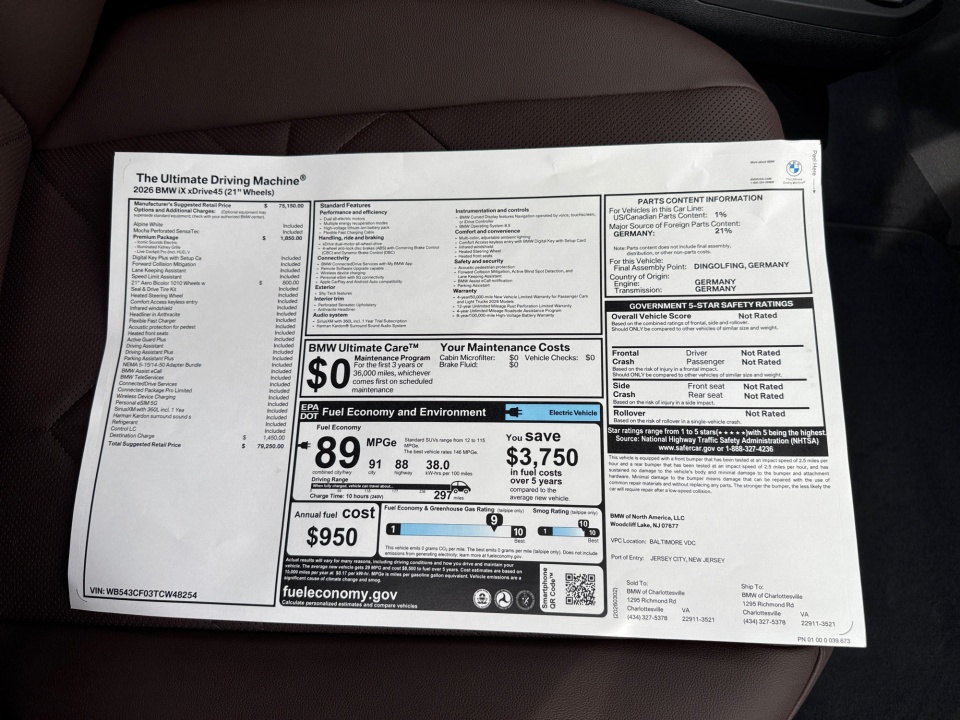Click the www.safercar.gov link
The image size is (960, 720).
pos(685,449)
